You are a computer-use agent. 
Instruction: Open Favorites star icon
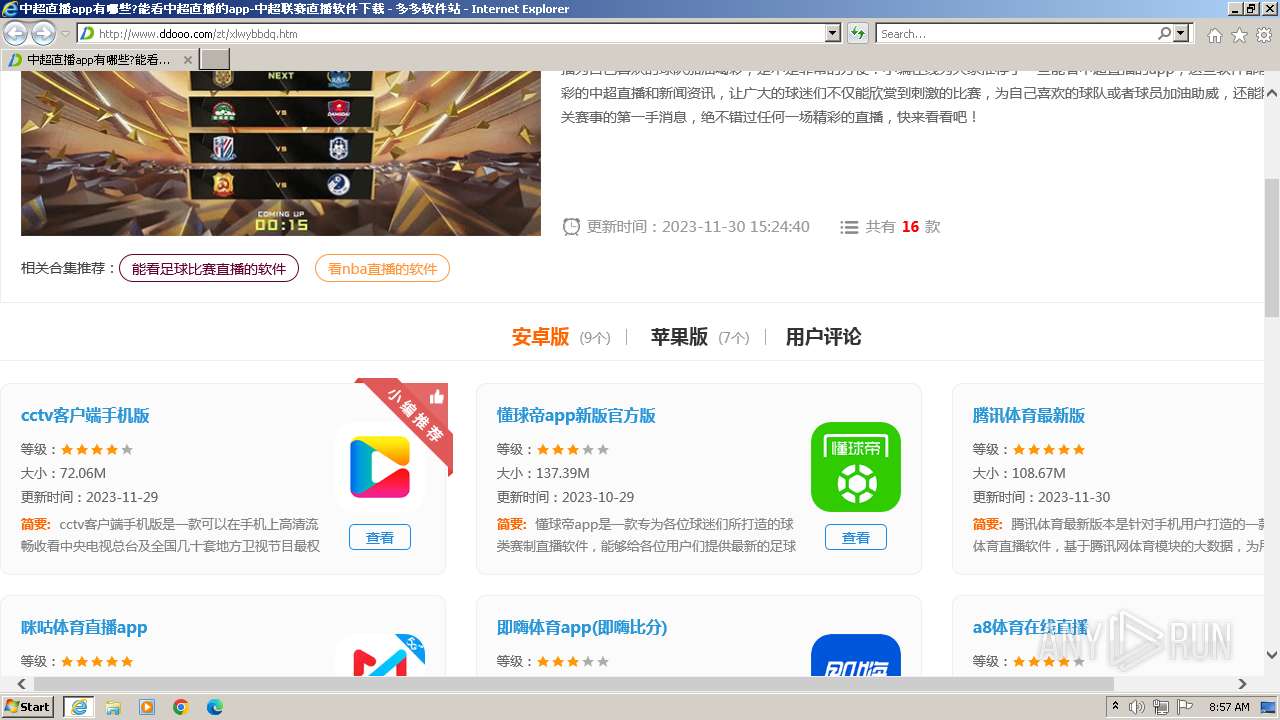pyautogui.click(x=1239, y=35)
